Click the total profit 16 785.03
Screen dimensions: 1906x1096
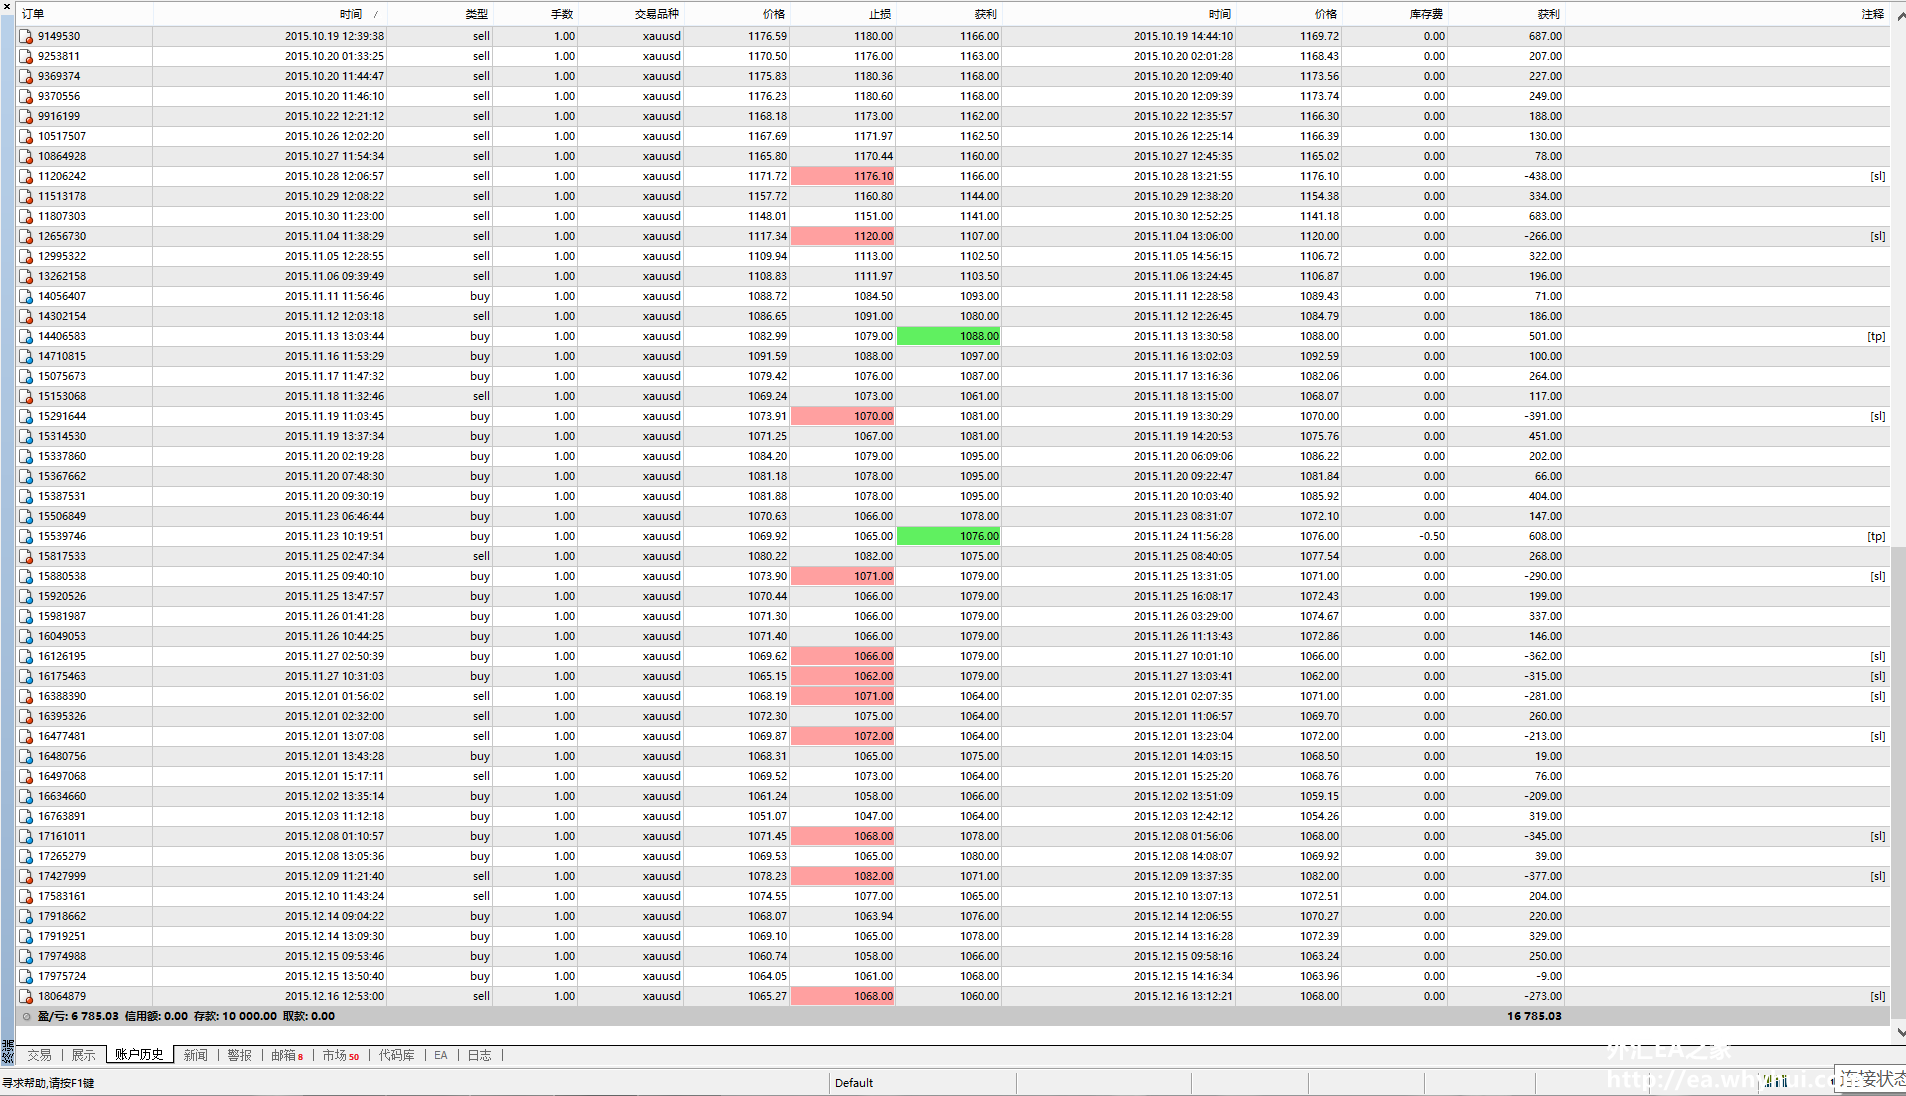coord(1534,1016)
